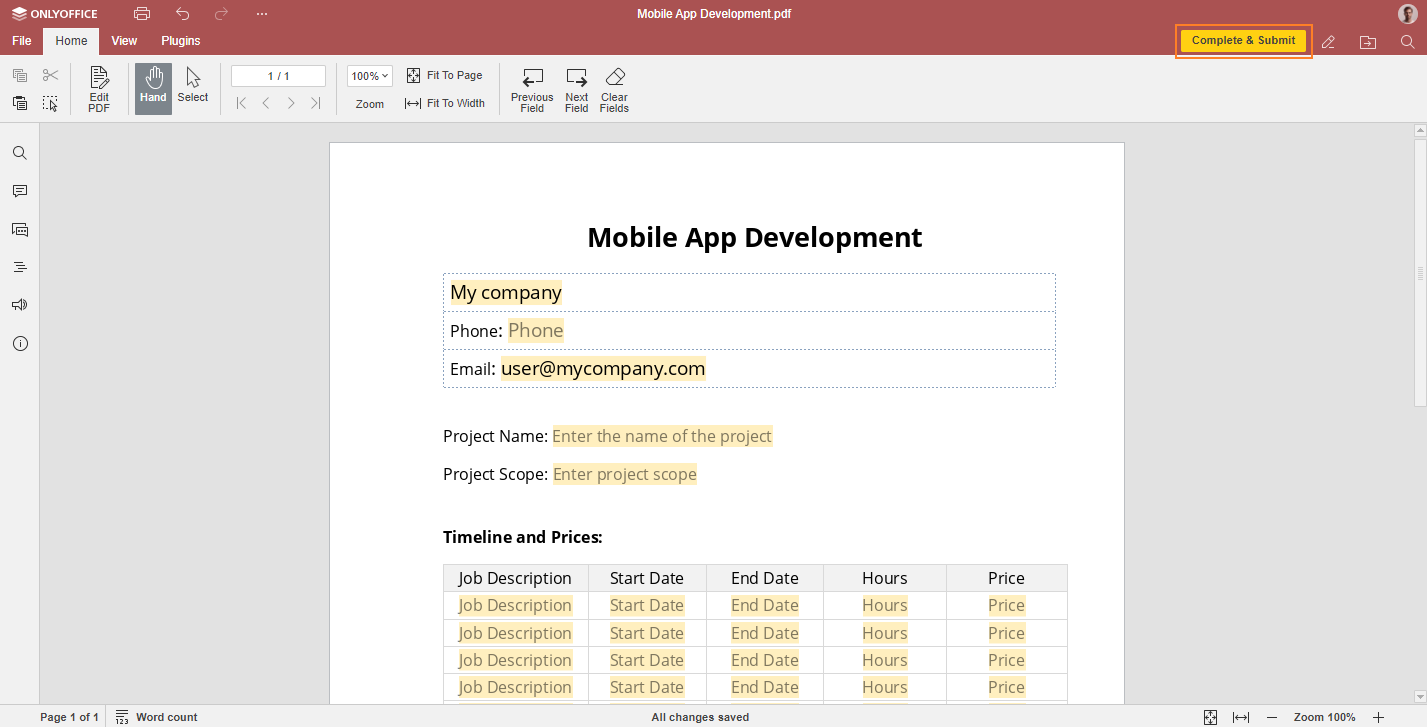
Task: Open the Zoom percentage dropdown
Action: pyautogui.click(x=369, y=75)
